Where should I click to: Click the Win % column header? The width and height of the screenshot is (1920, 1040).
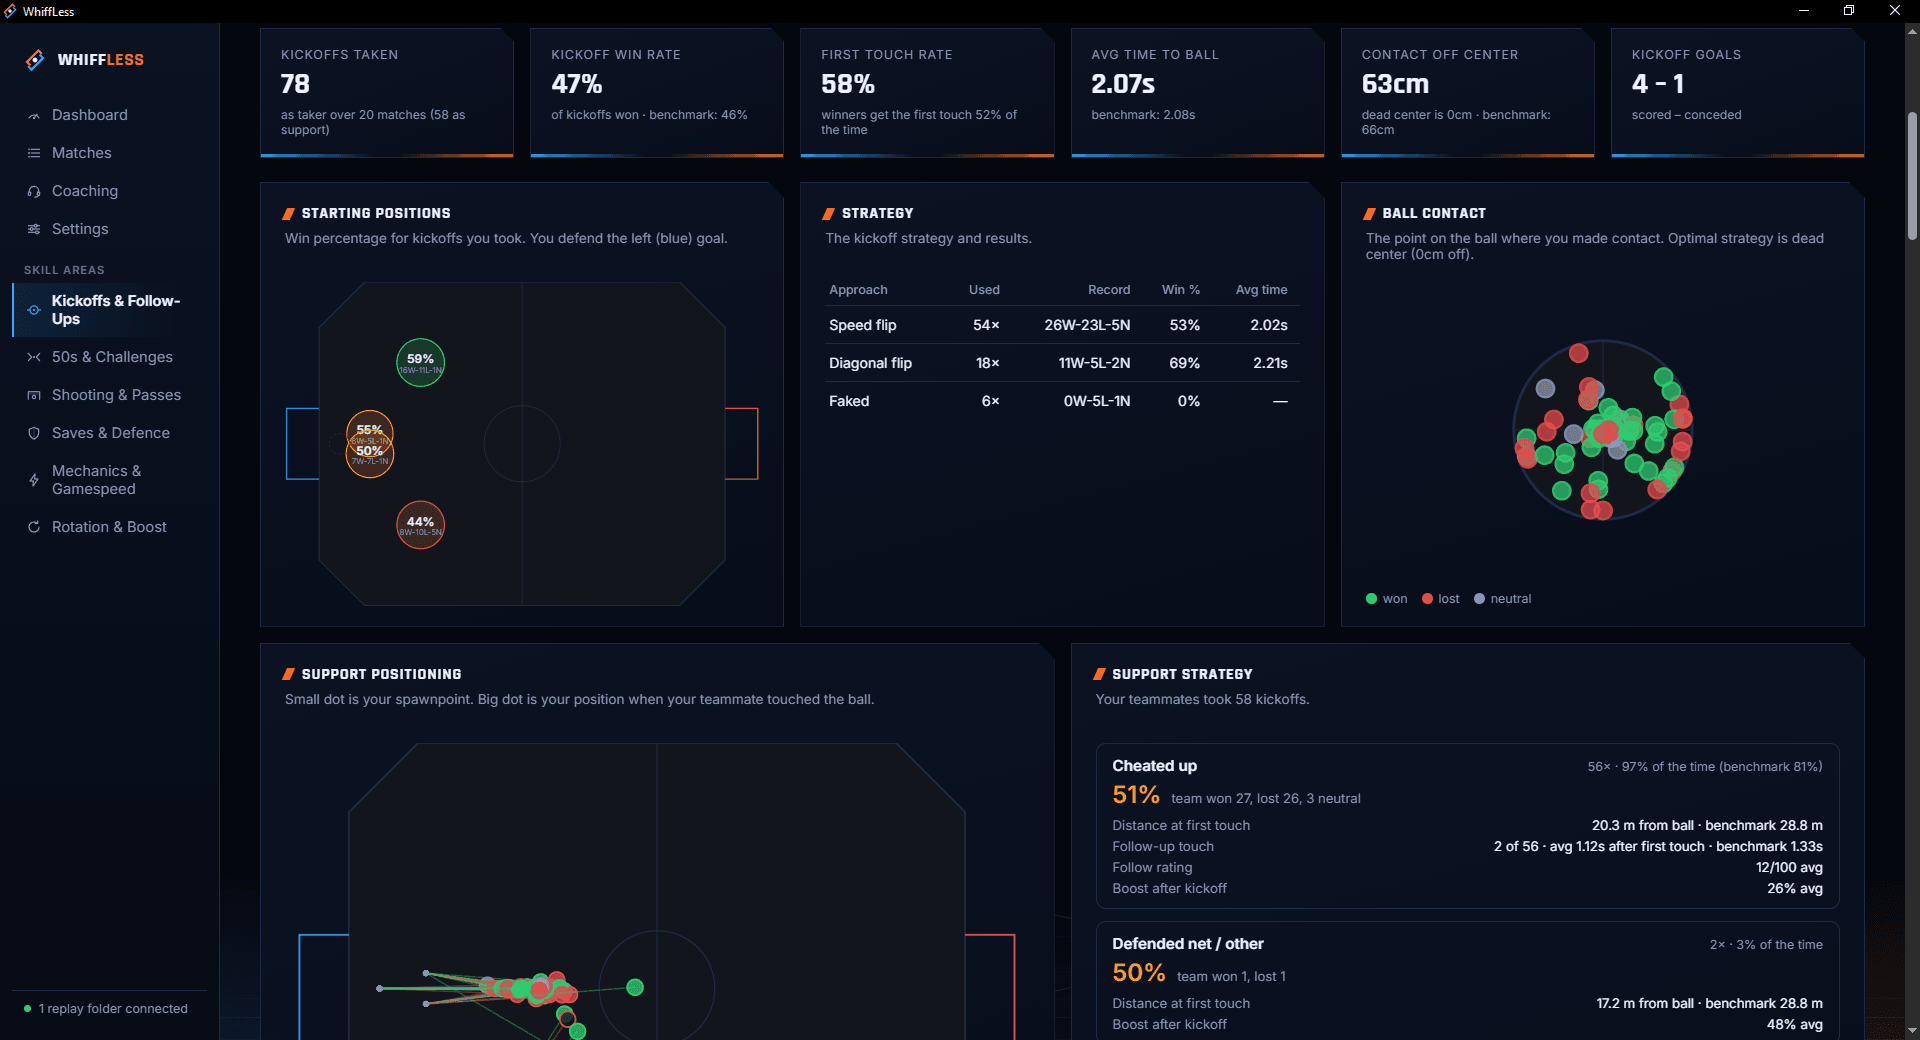1181,290
